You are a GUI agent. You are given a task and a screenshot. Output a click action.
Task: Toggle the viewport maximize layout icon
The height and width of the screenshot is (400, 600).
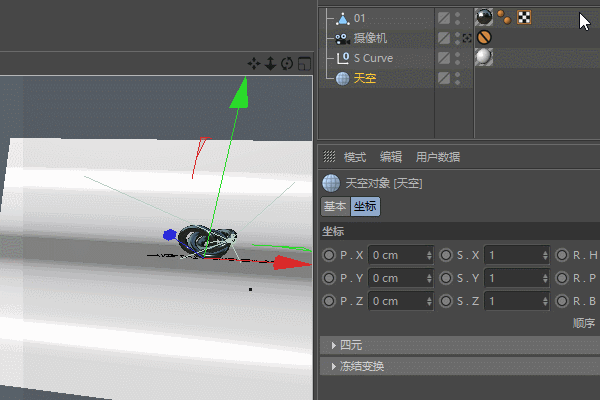point(305,64)
